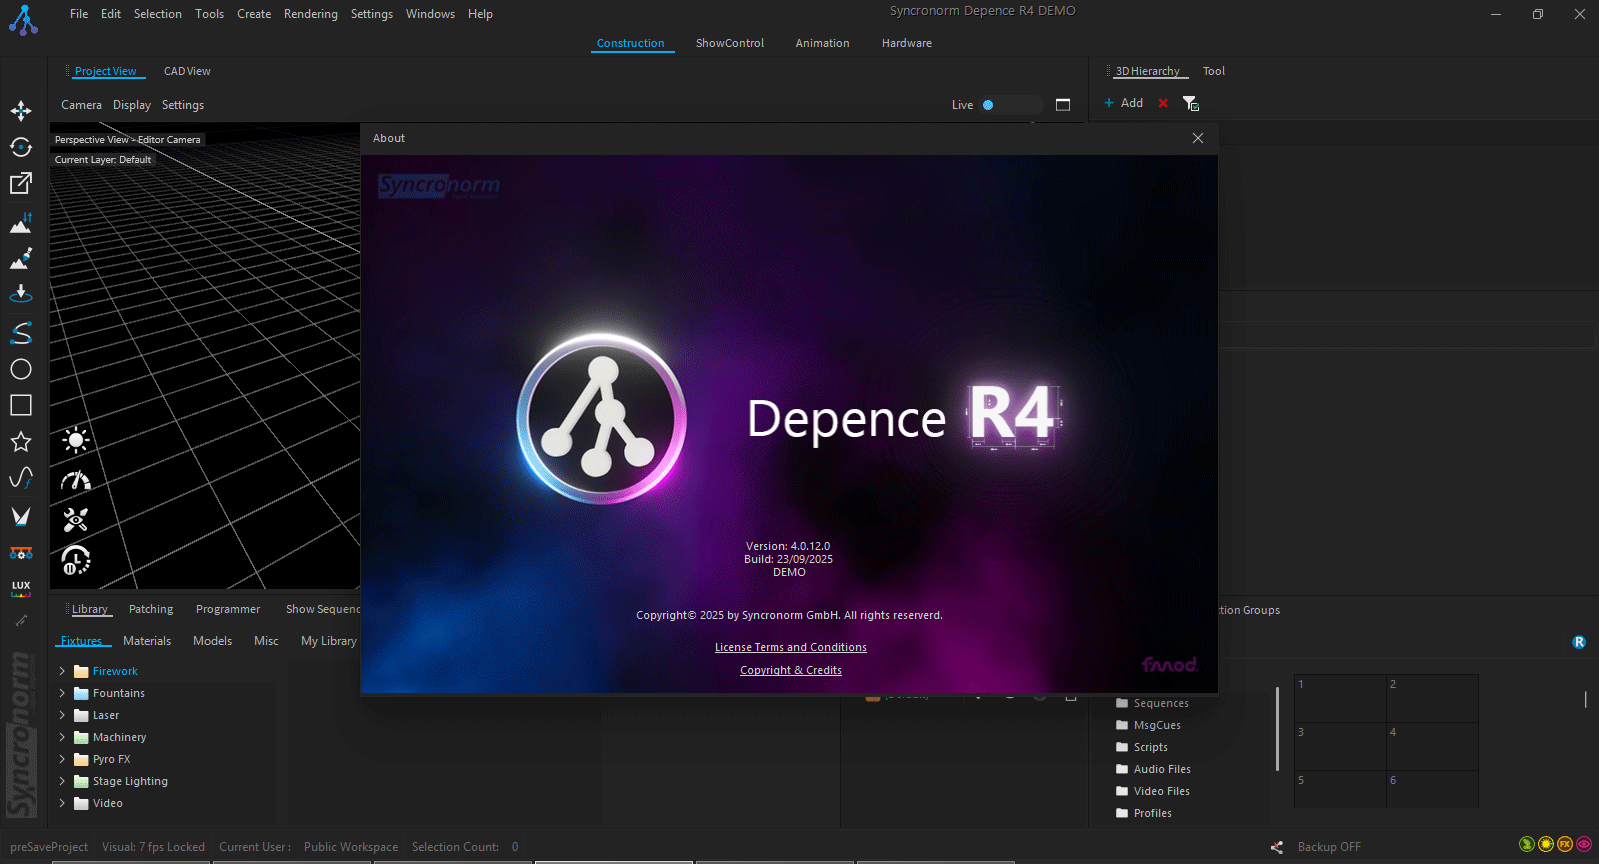Expand the Pyro FX folder

[x=62, y=759]
